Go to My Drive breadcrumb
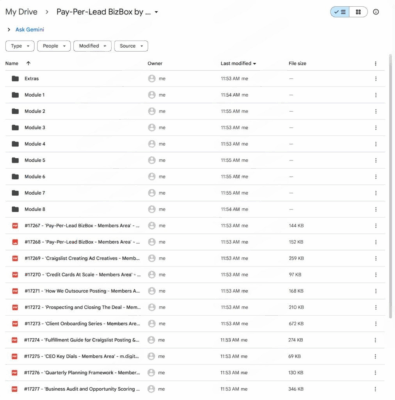Screen dimensions: 395x400 tap(21, 12)
